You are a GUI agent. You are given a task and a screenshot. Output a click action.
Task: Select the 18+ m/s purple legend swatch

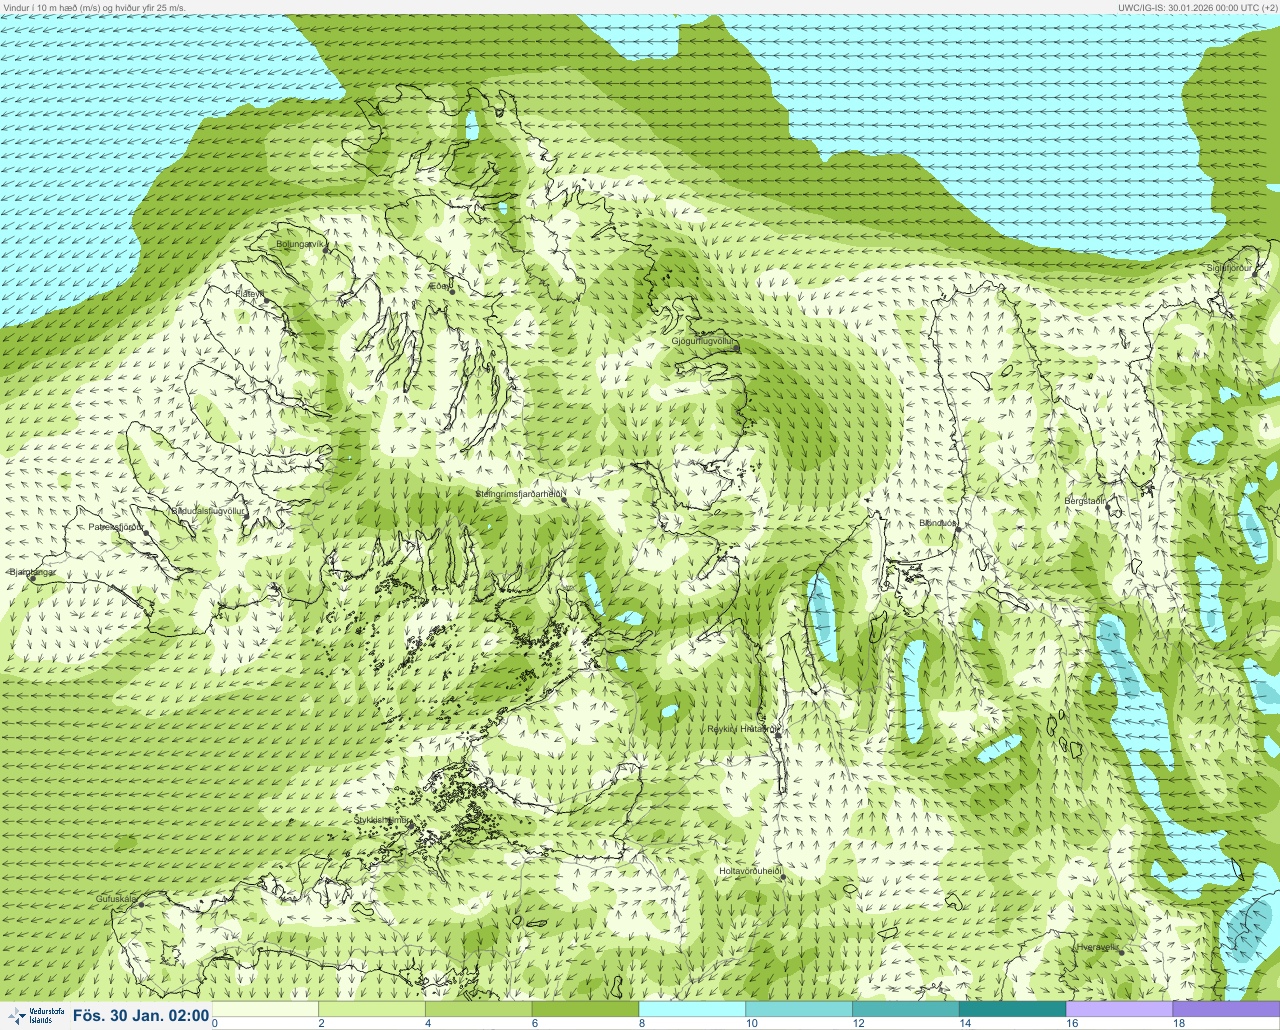tap(1226, 1009)
